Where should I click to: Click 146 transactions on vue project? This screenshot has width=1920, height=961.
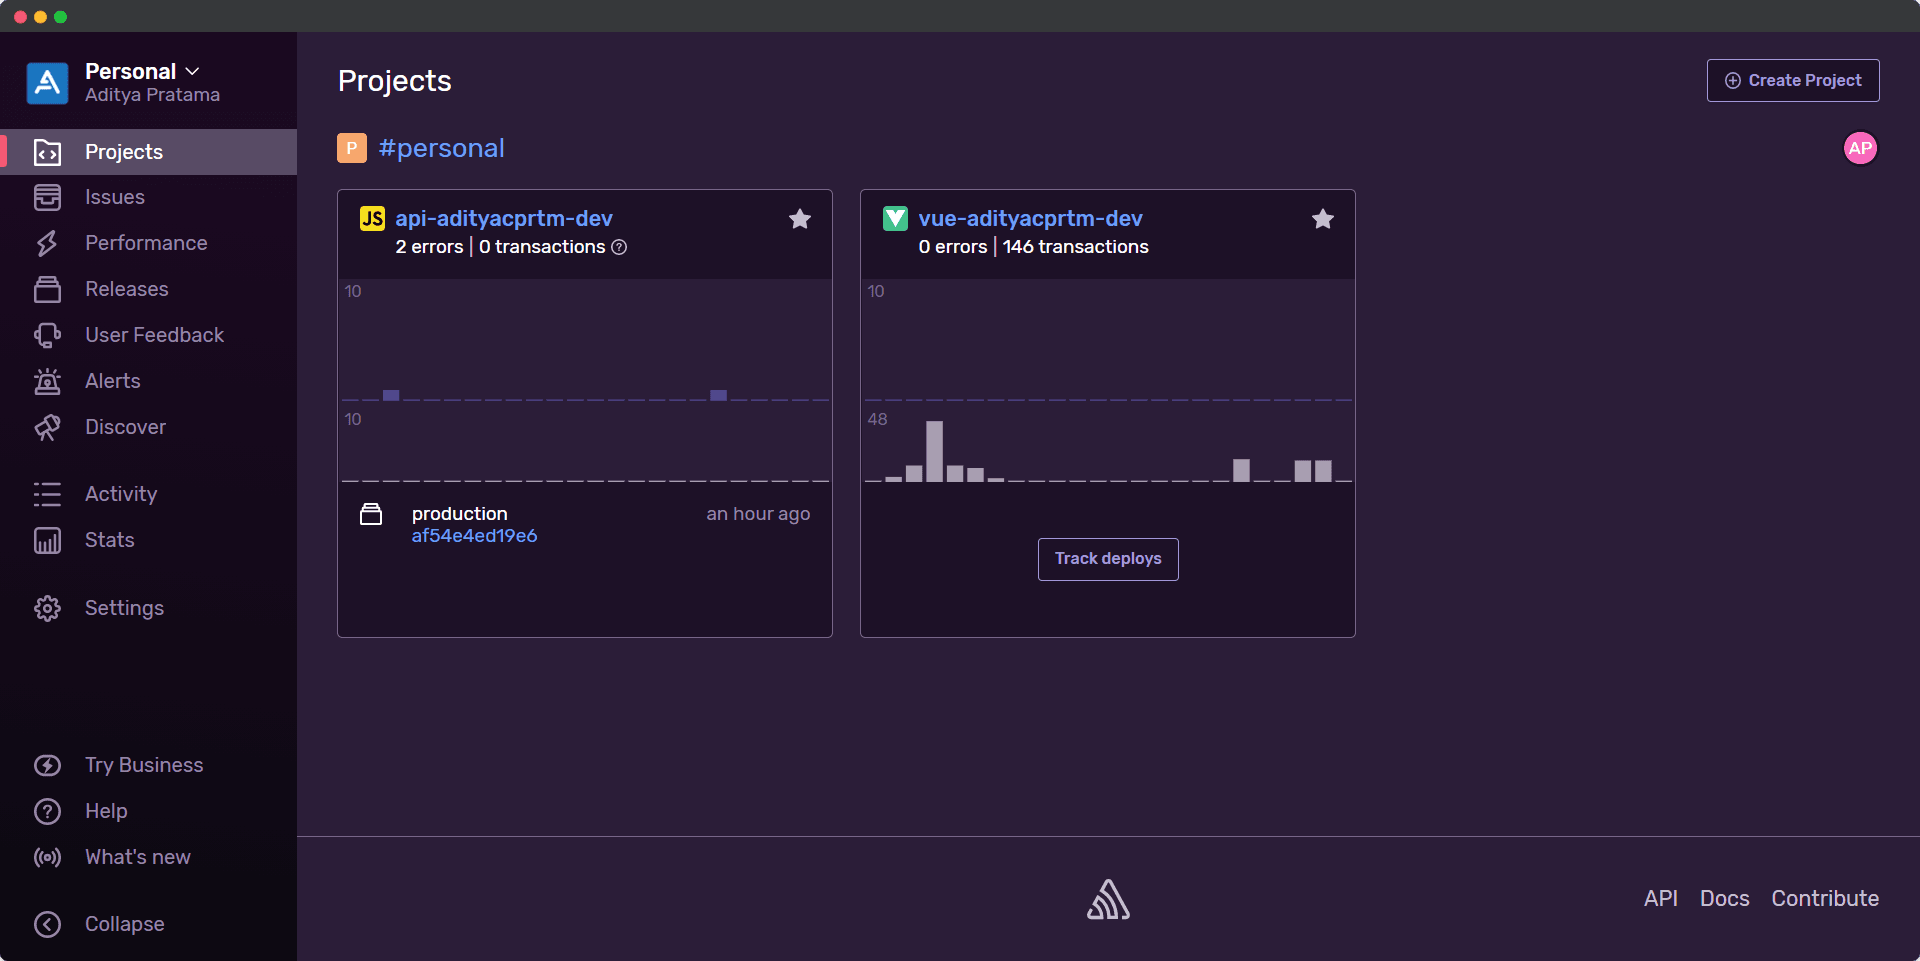(1076, 247)
